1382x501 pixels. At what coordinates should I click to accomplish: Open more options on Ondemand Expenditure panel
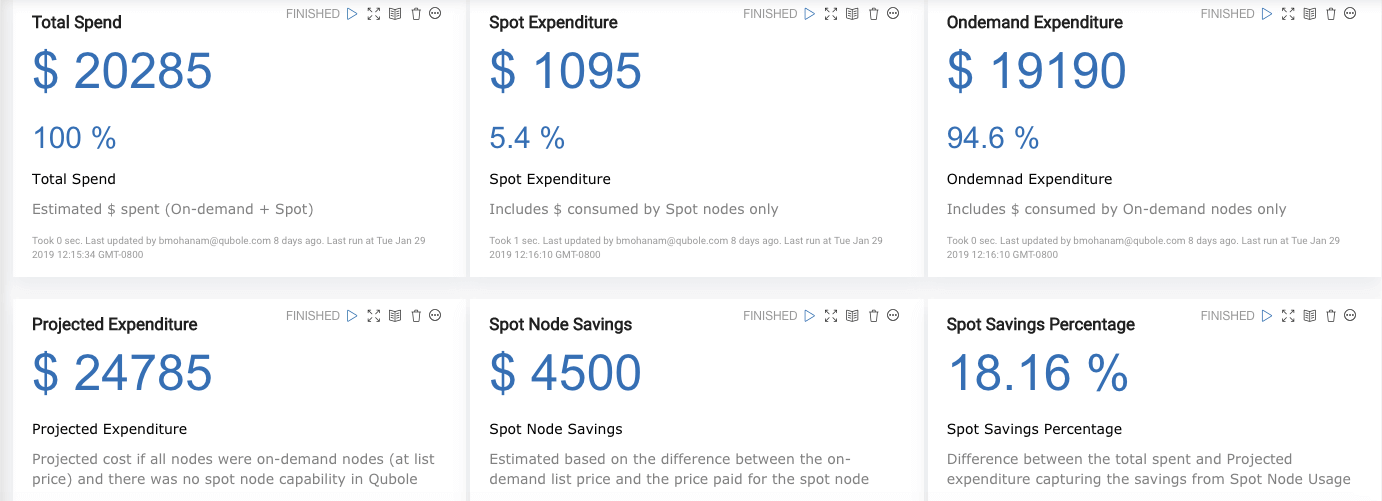tap(1350, 14)
